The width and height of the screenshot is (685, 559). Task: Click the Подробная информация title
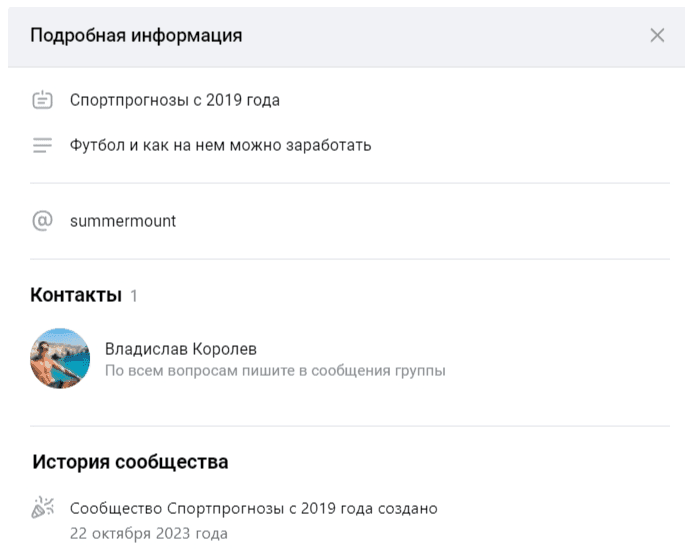pyautogui.click(x=136, y=36)
